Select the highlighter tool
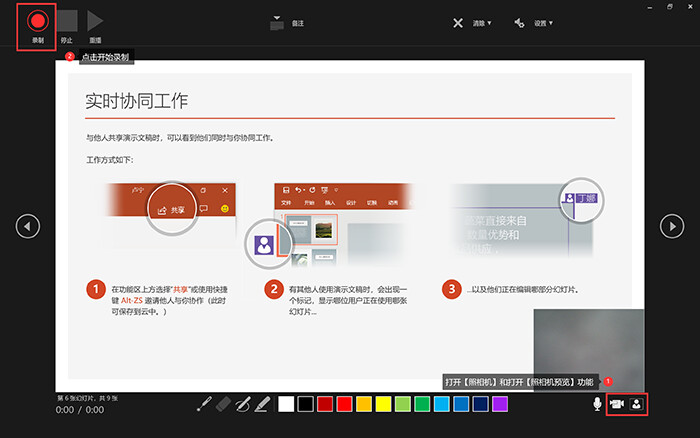The width and height of the screenshot is (700, 438). pos(262,404)
